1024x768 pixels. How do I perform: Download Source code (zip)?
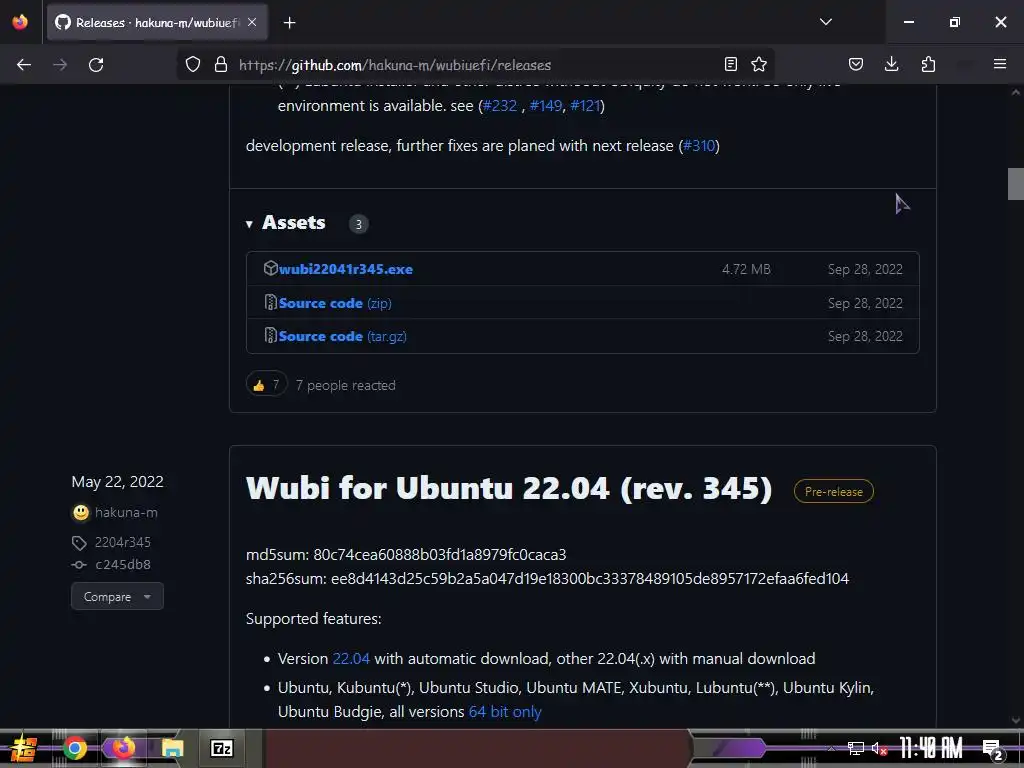335,303
